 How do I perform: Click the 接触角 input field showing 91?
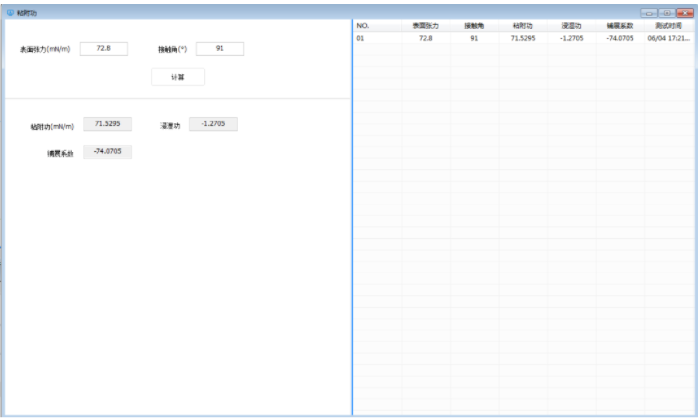[x=219, y=48]
